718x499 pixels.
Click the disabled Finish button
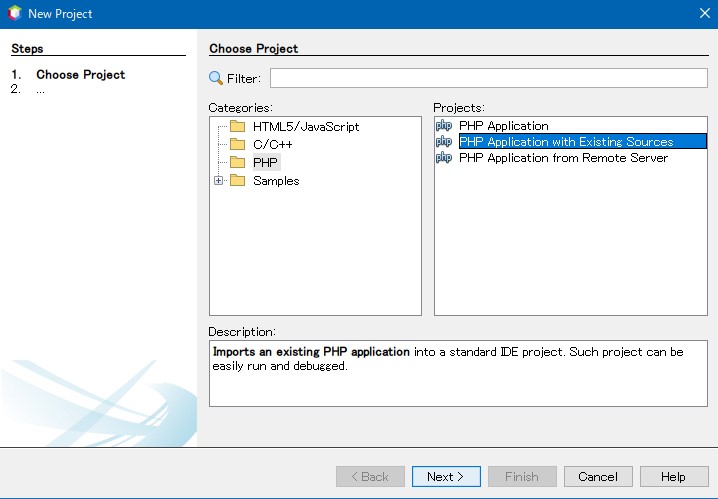tap(522, 477)
